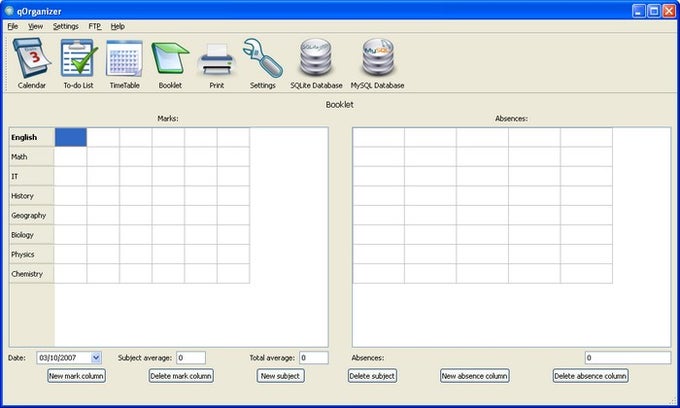Image resolution: width=680 pixels, height=408 pixels.
Task: Select the Math row header
Action: 32,157
